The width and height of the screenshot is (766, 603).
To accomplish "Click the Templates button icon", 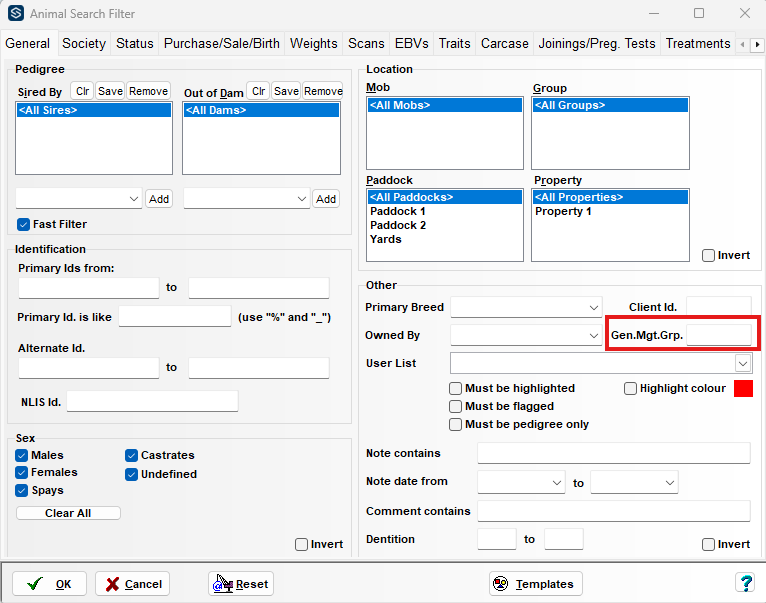I will 503,584.
